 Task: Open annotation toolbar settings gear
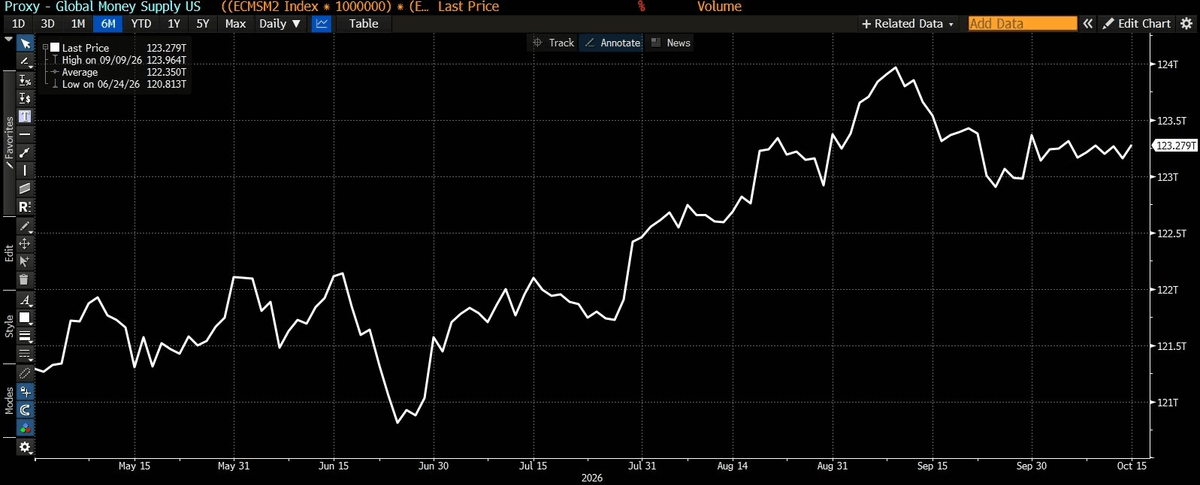(x=25, y=447)
